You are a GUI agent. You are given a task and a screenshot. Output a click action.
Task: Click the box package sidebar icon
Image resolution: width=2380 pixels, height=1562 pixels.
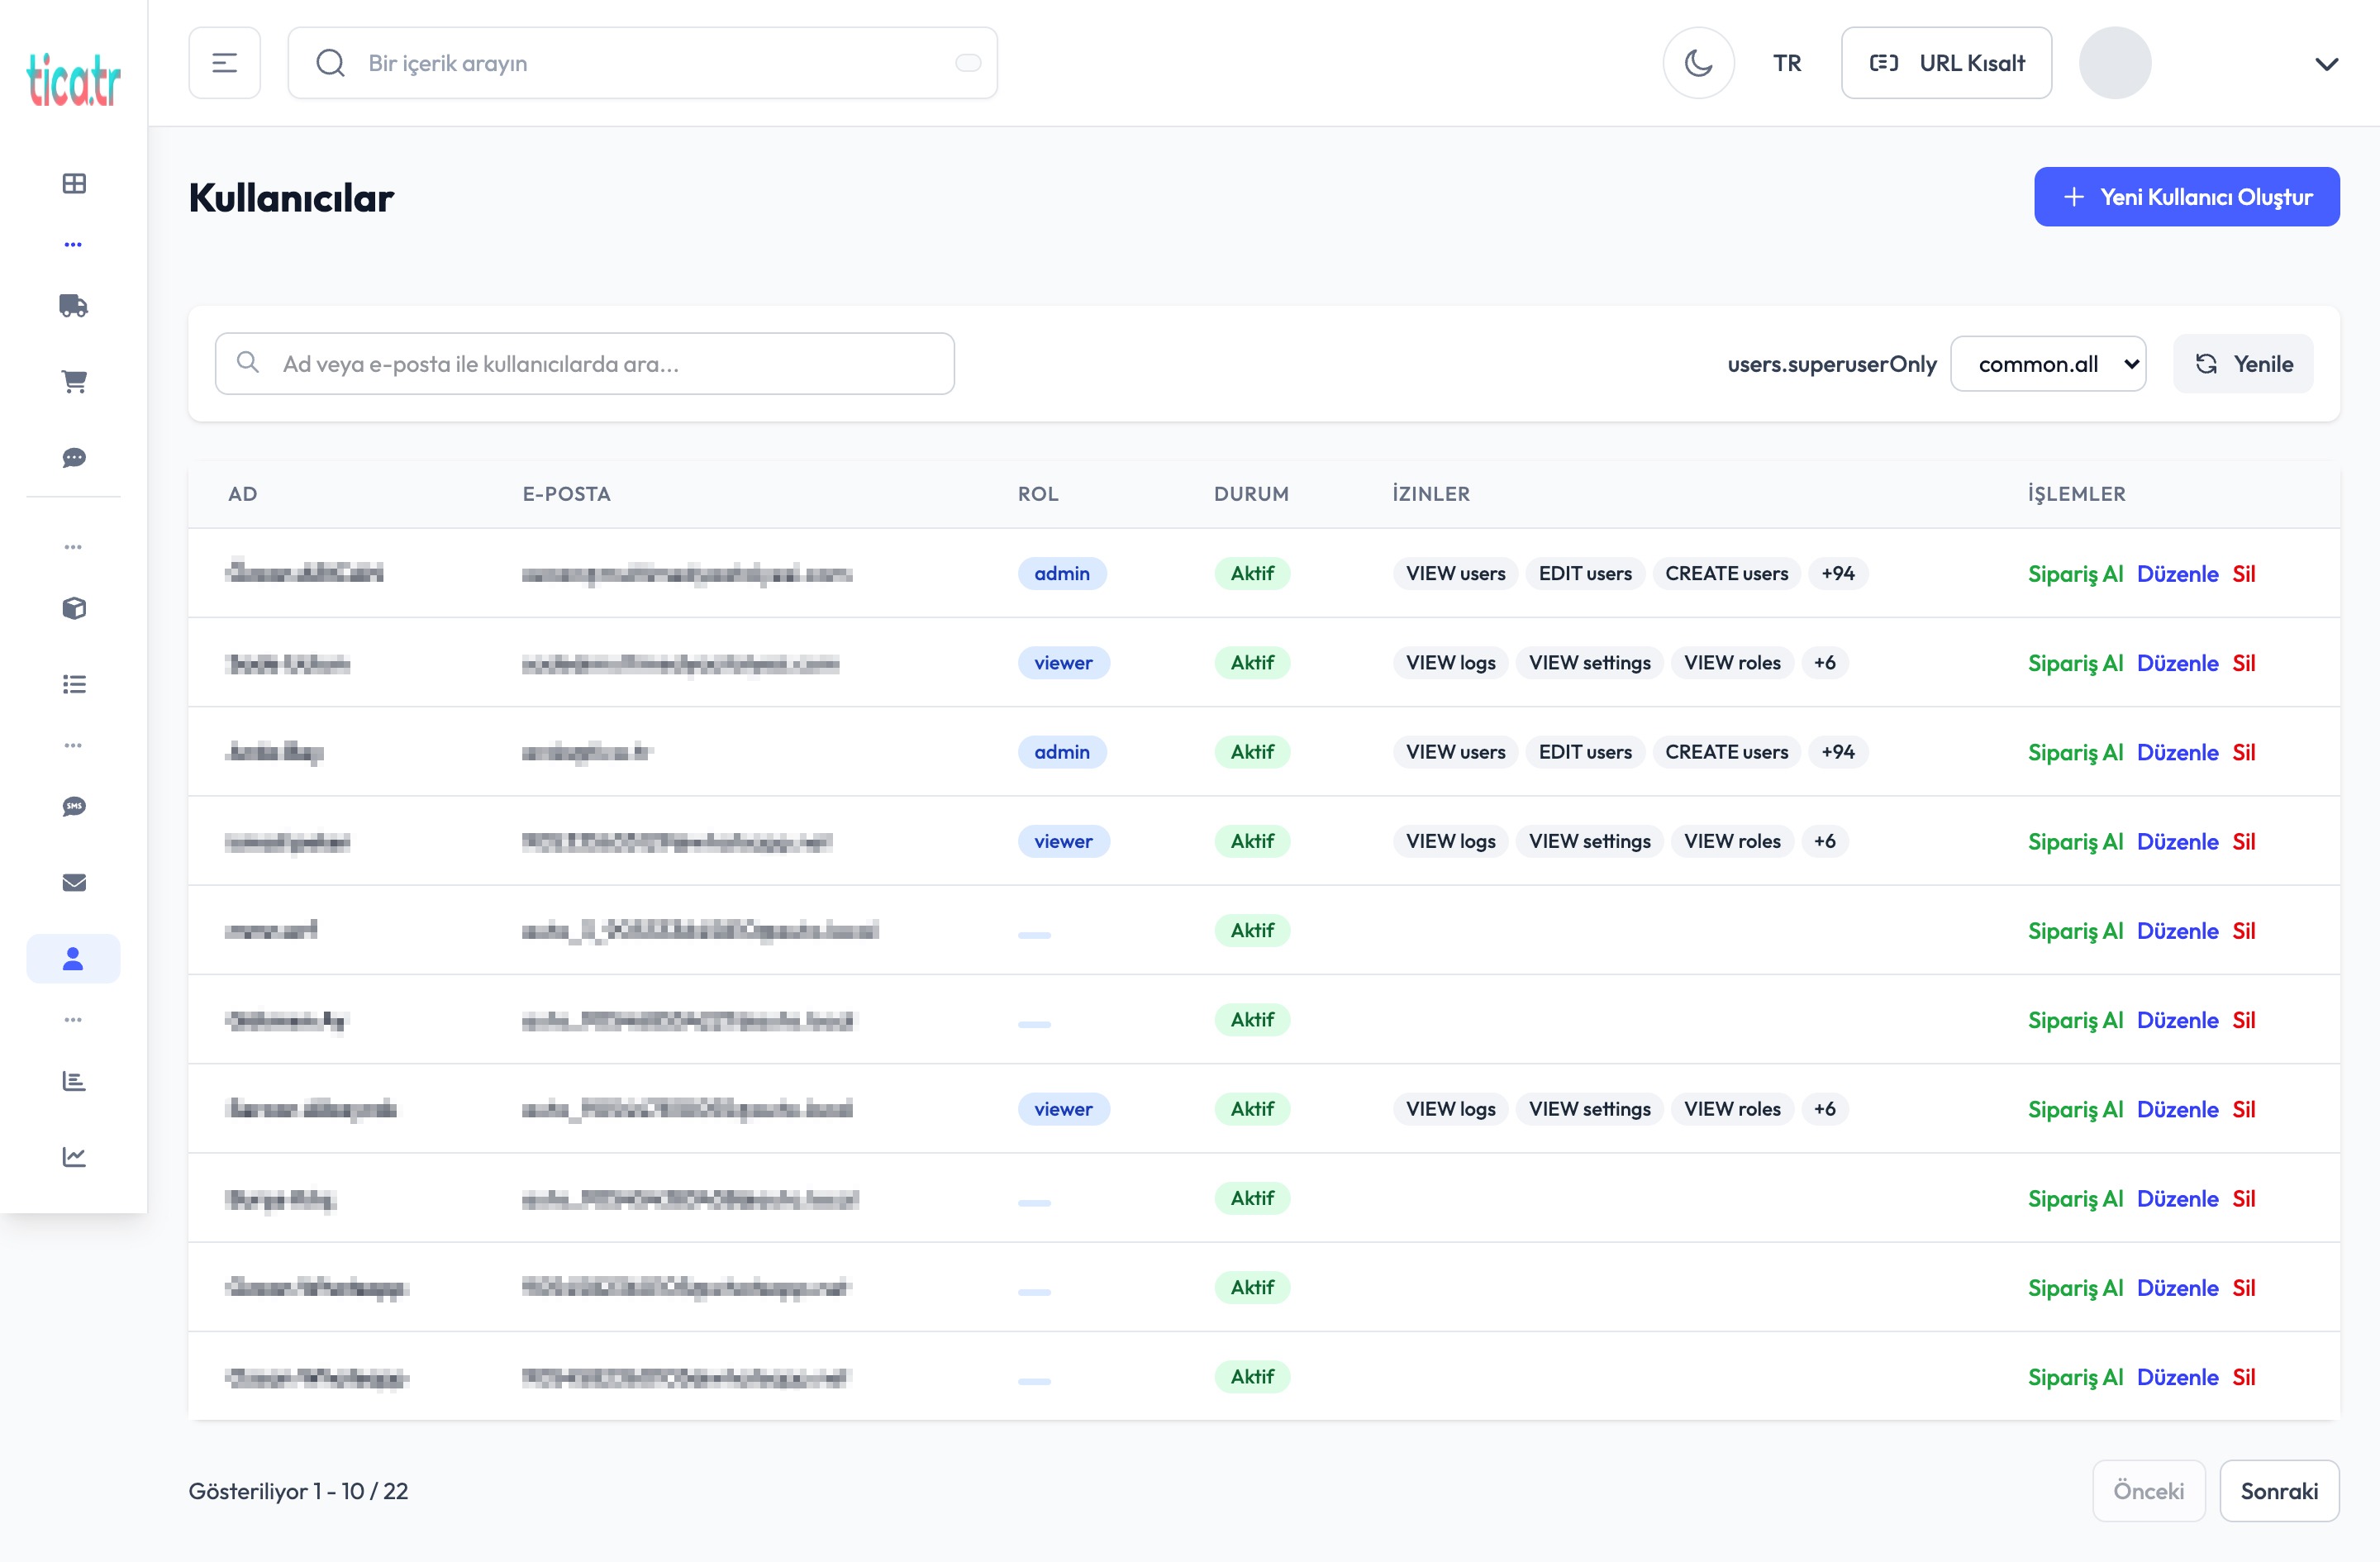(x=73, y=608)
